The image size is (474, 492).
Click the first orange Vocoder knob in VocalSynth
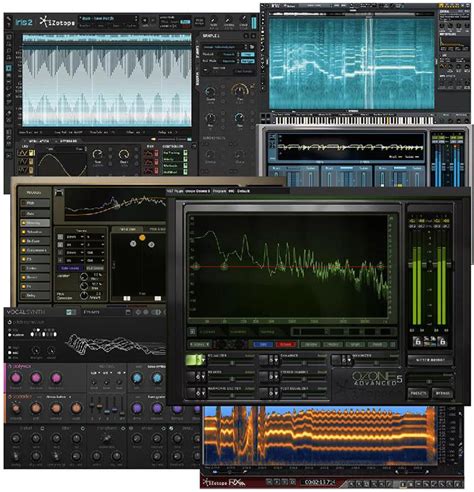coord(15,408)
